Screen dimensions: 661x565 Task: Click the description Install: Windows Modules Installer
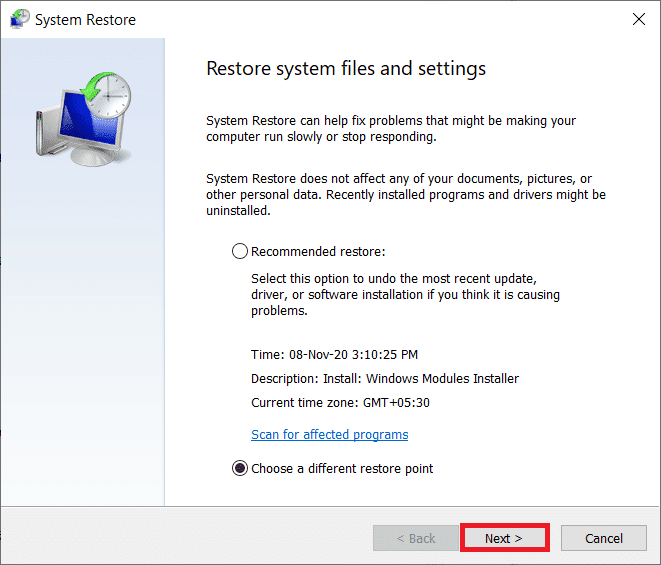pos(385,379)
